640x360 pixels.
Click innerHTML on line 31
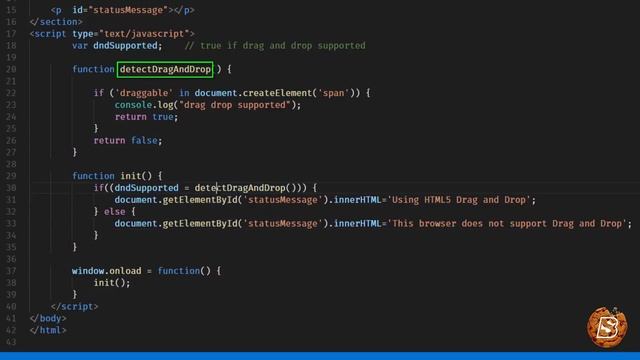(358, 200)
